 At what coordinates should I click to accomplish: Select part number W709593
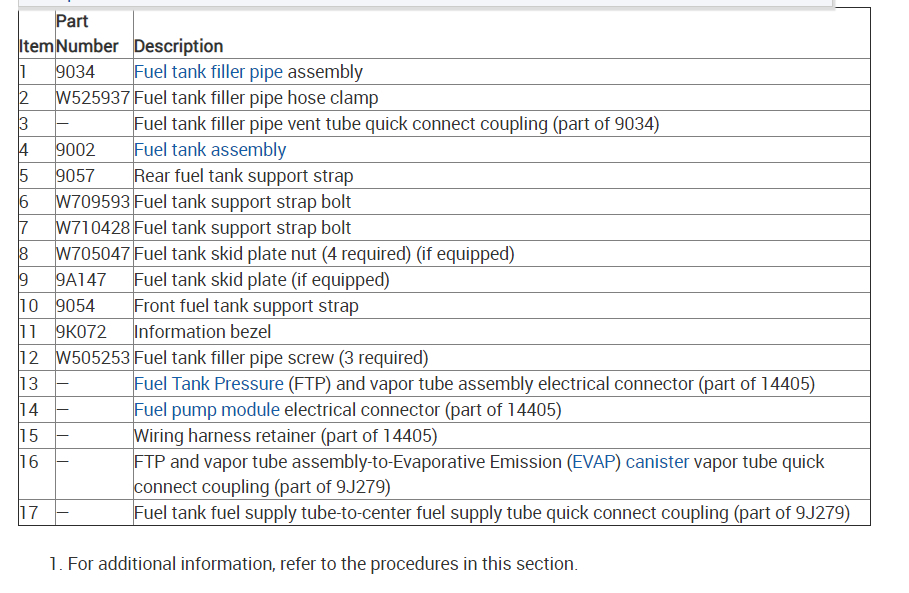[93, 202]
